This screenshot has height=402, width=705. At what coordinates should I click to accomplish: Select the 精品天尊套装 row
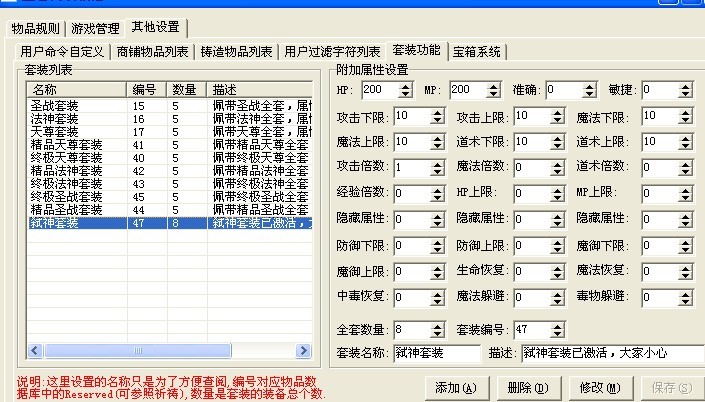click(x=170, y=145)
